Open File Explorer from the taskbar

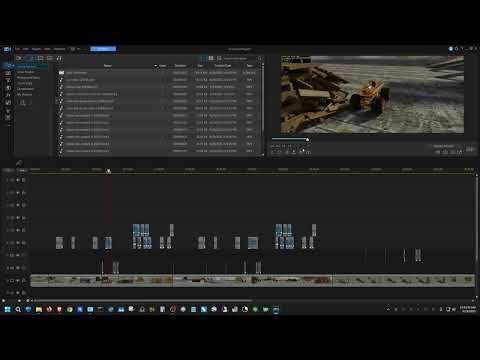click(x=39, y=309)
